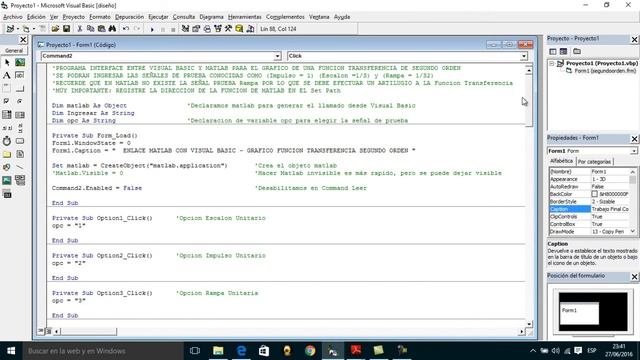
Task: Close the Posición del formulario panel
Action: [634, 277]
